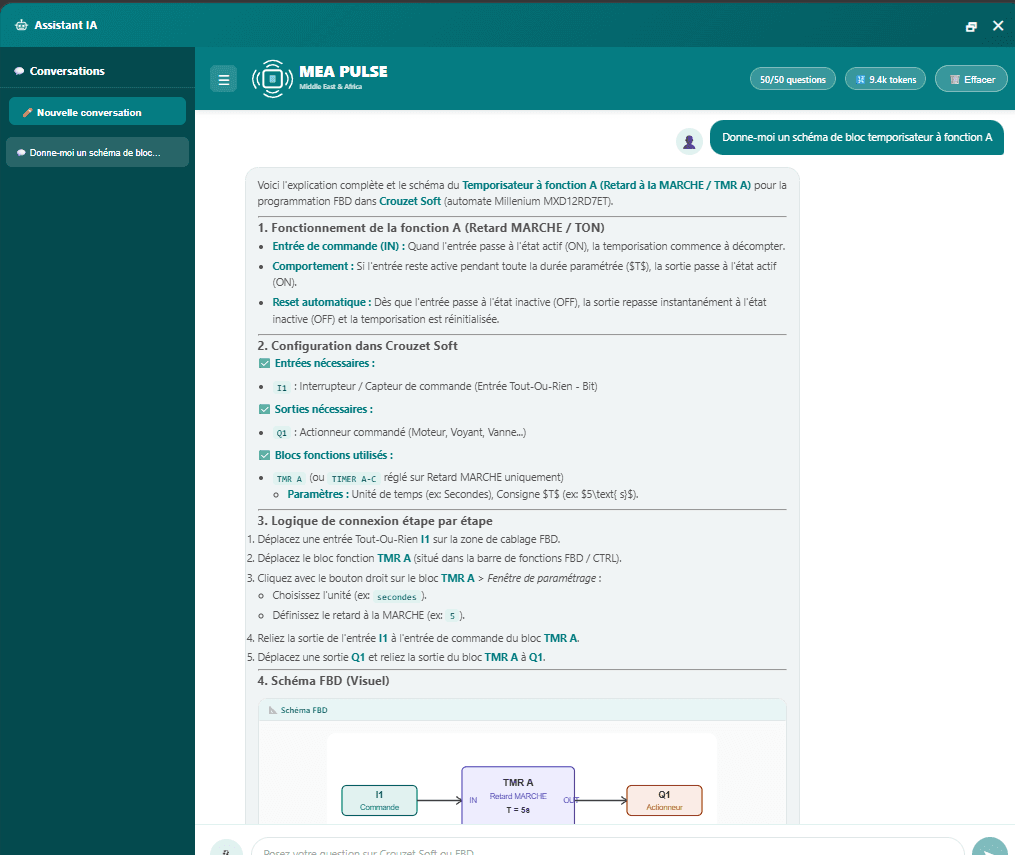Click the TMR A block in diagram
The width and height of the screenshot is (1015, 855).
(x=518, y=795)
